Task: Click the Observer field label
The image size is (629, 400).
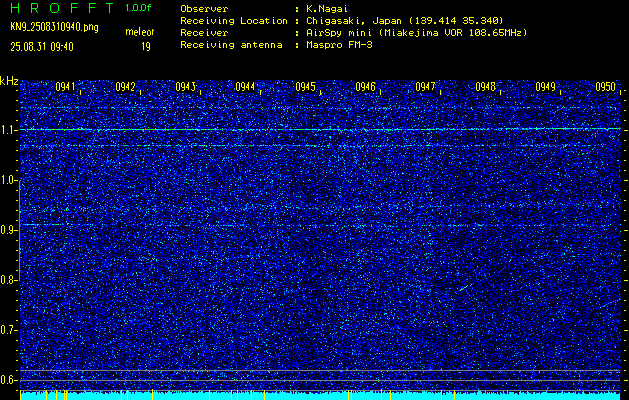Action: [x=204, y=8]
